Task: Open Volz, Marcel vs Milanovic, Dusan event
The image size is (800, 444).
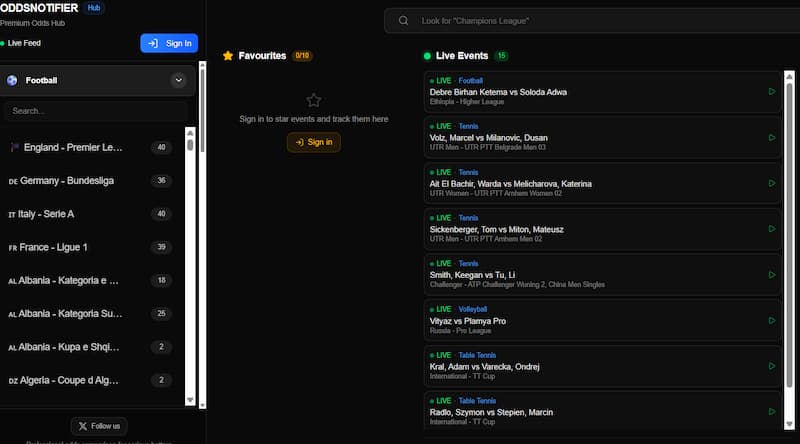Action: point(602,137)
